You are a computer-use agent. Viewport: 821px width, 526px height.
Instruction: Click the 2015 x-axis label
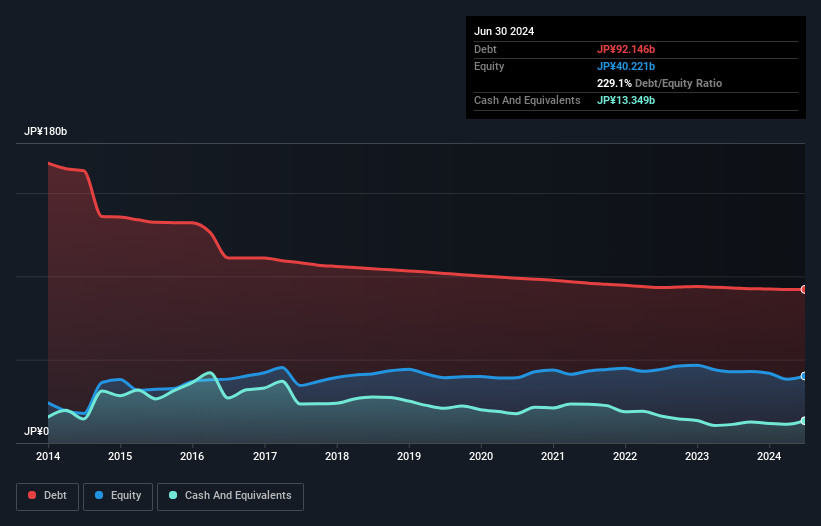tap(120, 456)
